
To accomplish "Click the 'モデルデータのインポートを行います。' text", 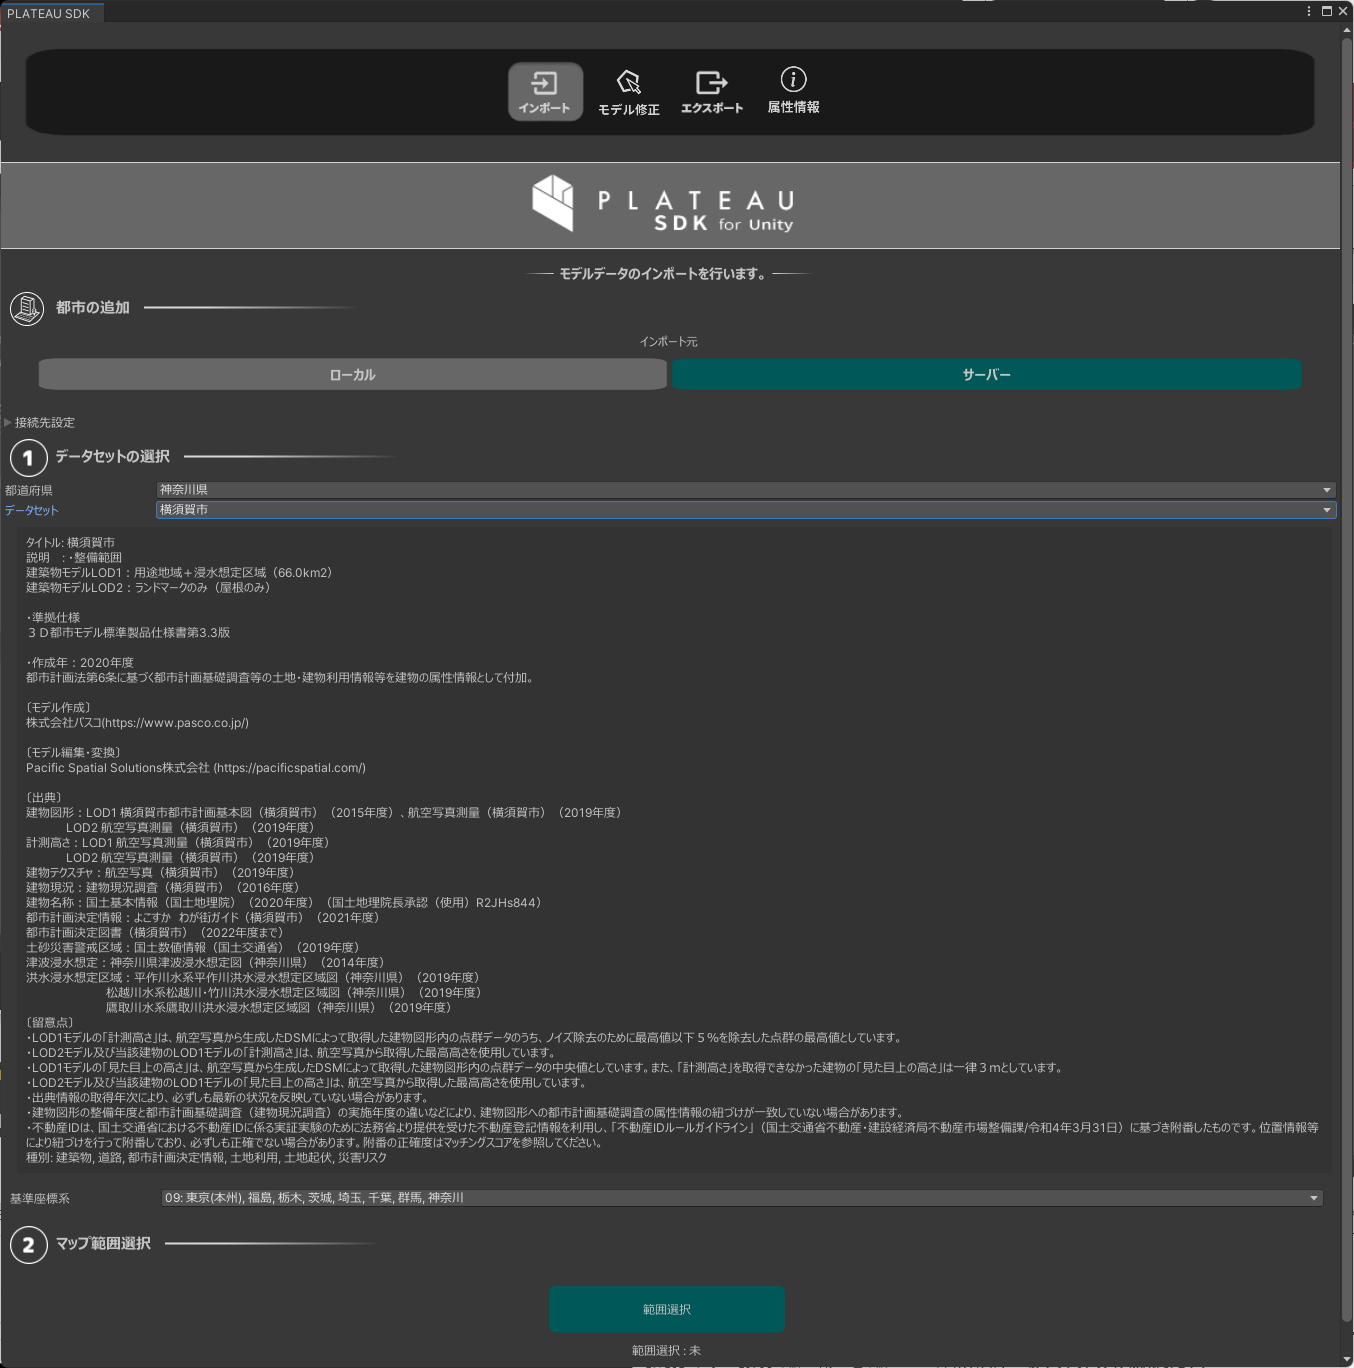I will pyautogui.click(x=663, y=274).
